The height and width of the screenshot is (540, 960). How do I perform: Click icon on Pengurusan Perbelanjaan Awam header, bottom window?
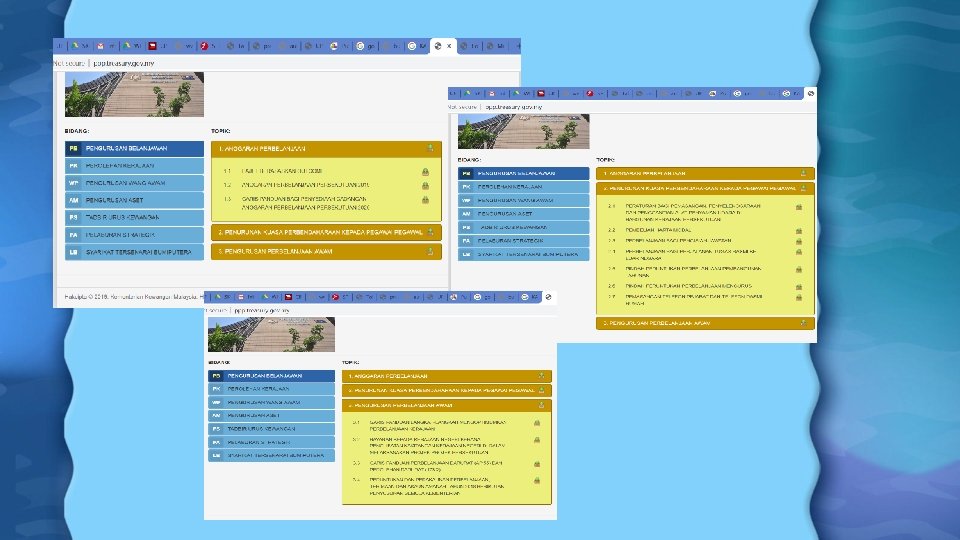tap(541, 405)
